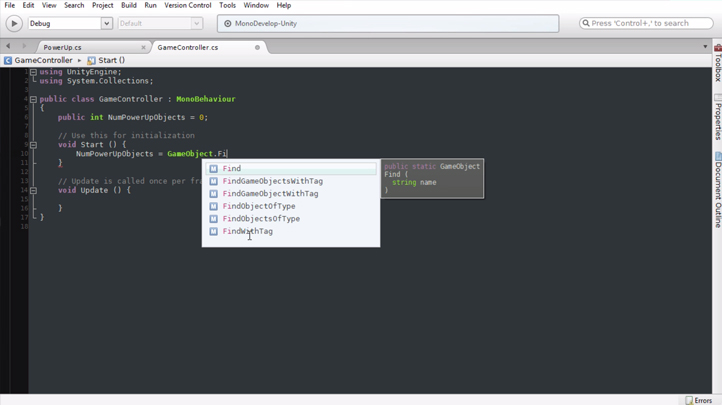Open the Debug configuration dropdown
Viewport: 722px width, 405px height.
point(70,23)
